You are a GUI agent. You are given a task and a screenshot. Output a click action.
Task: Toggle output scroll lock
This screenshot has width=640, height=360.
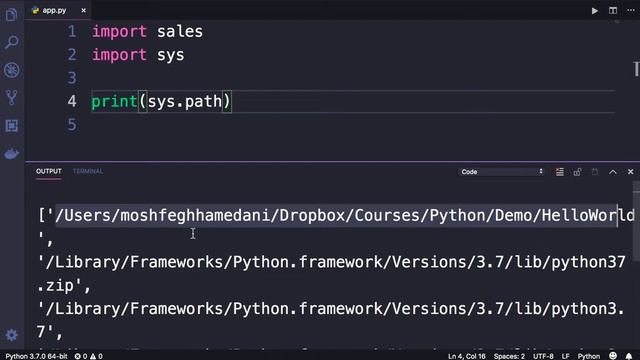(577, 172)
